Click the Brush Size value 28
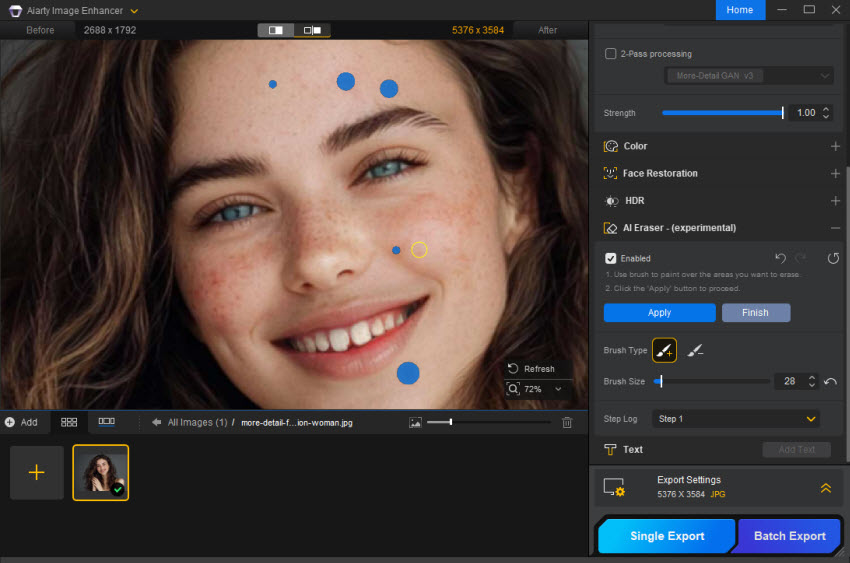850x563 pixels. (x=789, y=381)
